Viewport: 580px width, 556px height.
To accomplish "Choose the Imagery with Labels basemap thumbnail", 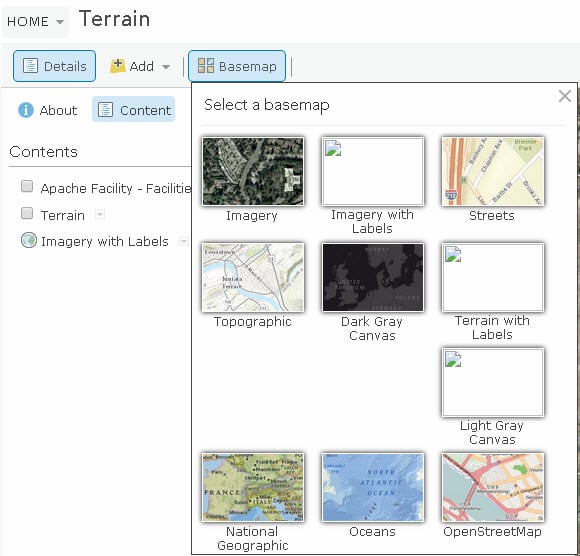I will [x=373, y=171].
